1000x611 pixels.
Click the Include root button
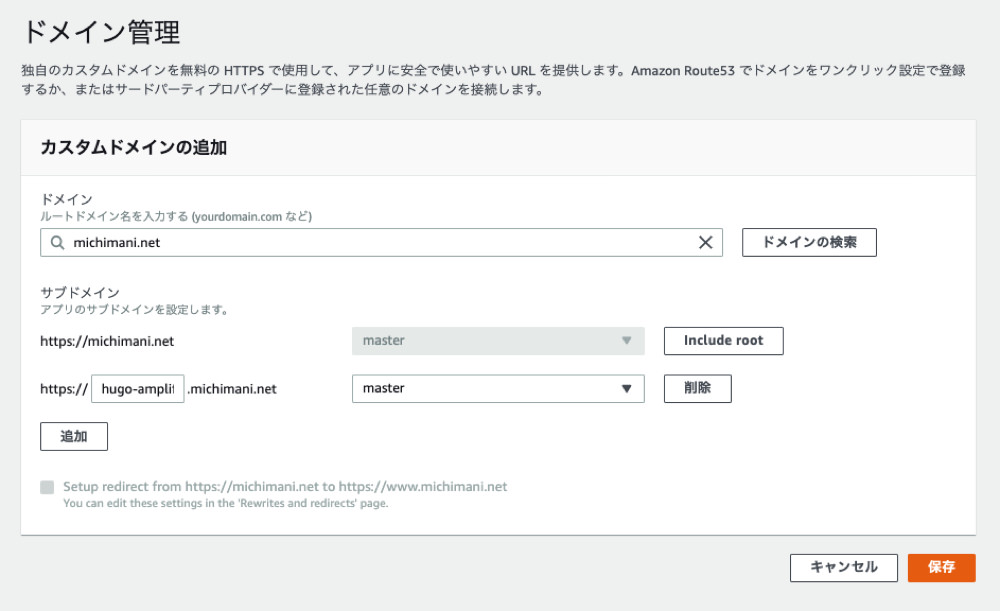coord(723,341)
